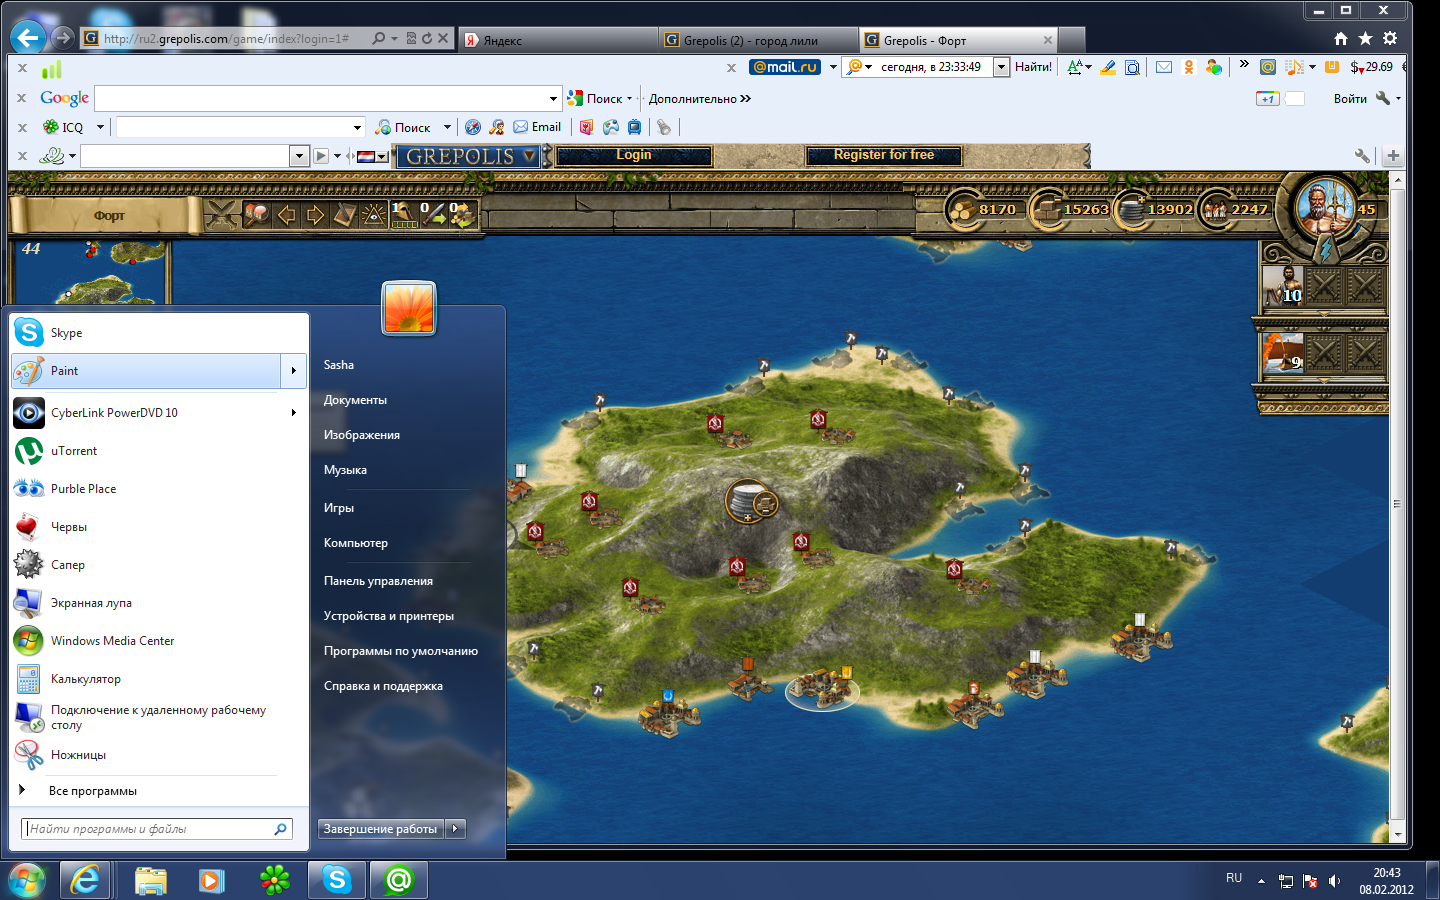Click the crossed swords attack icon

click(x=222, y=215)
